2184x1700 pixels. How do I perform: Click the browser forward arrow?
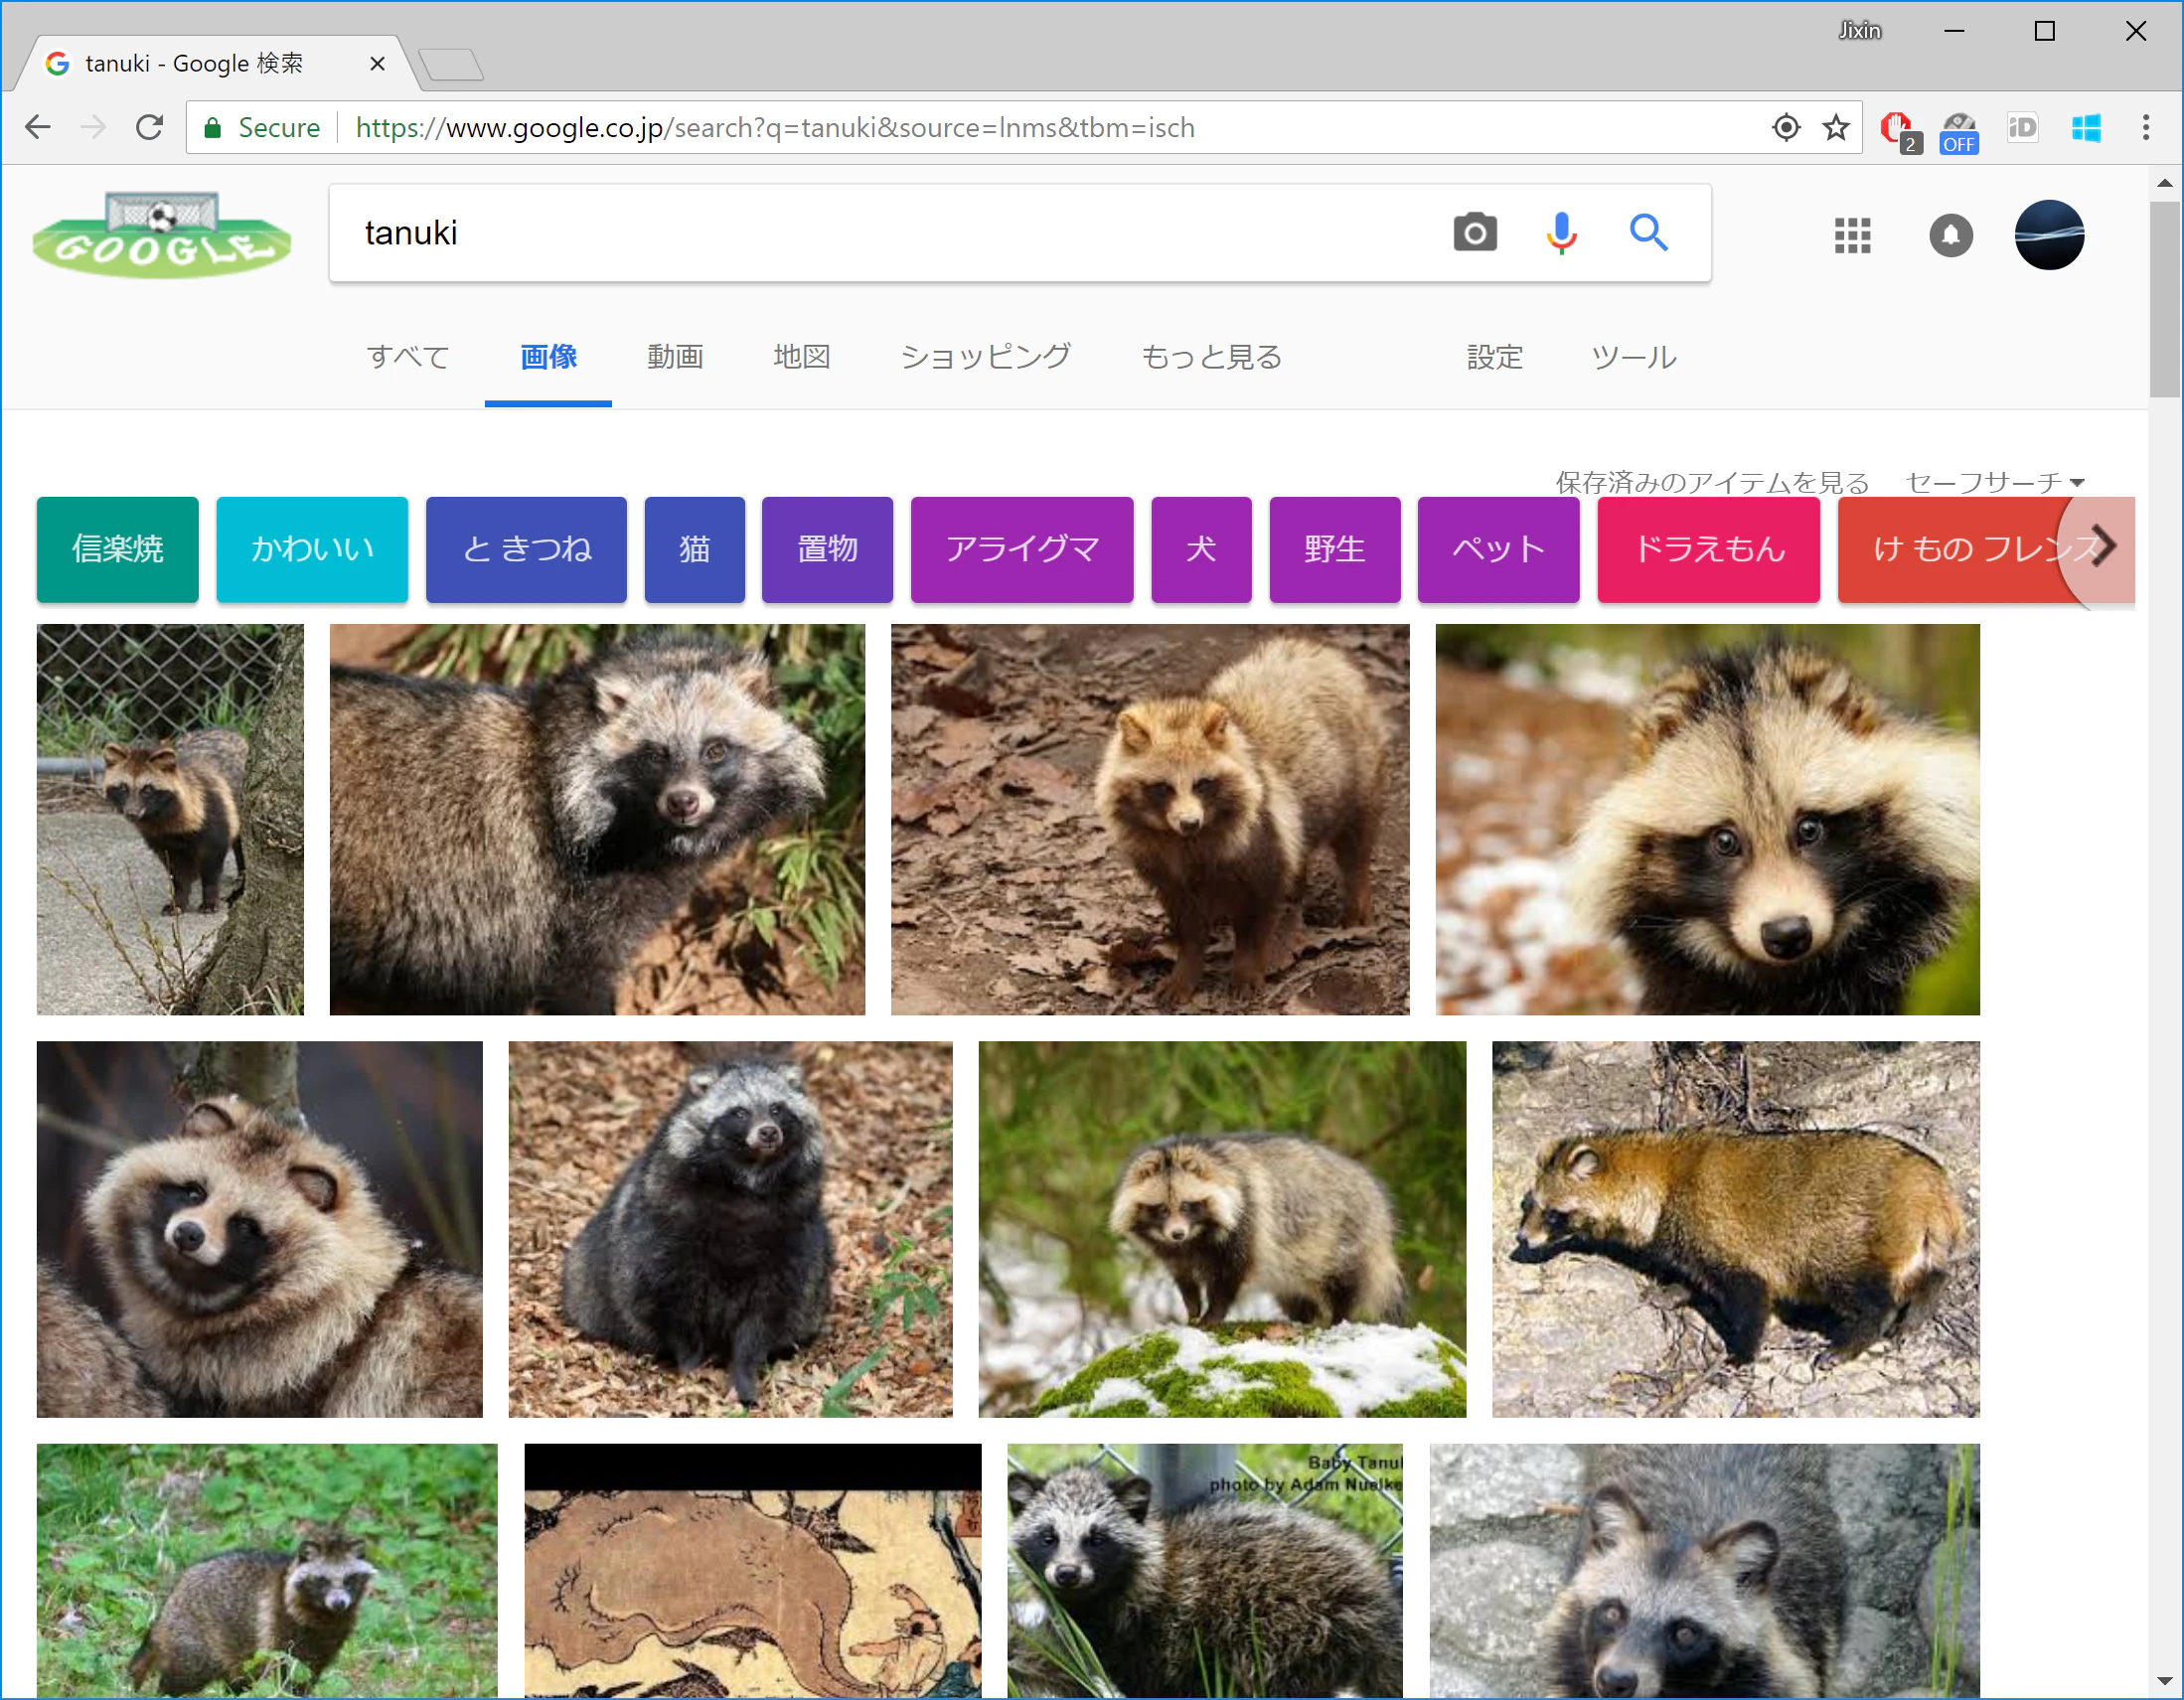pos(93,127)
